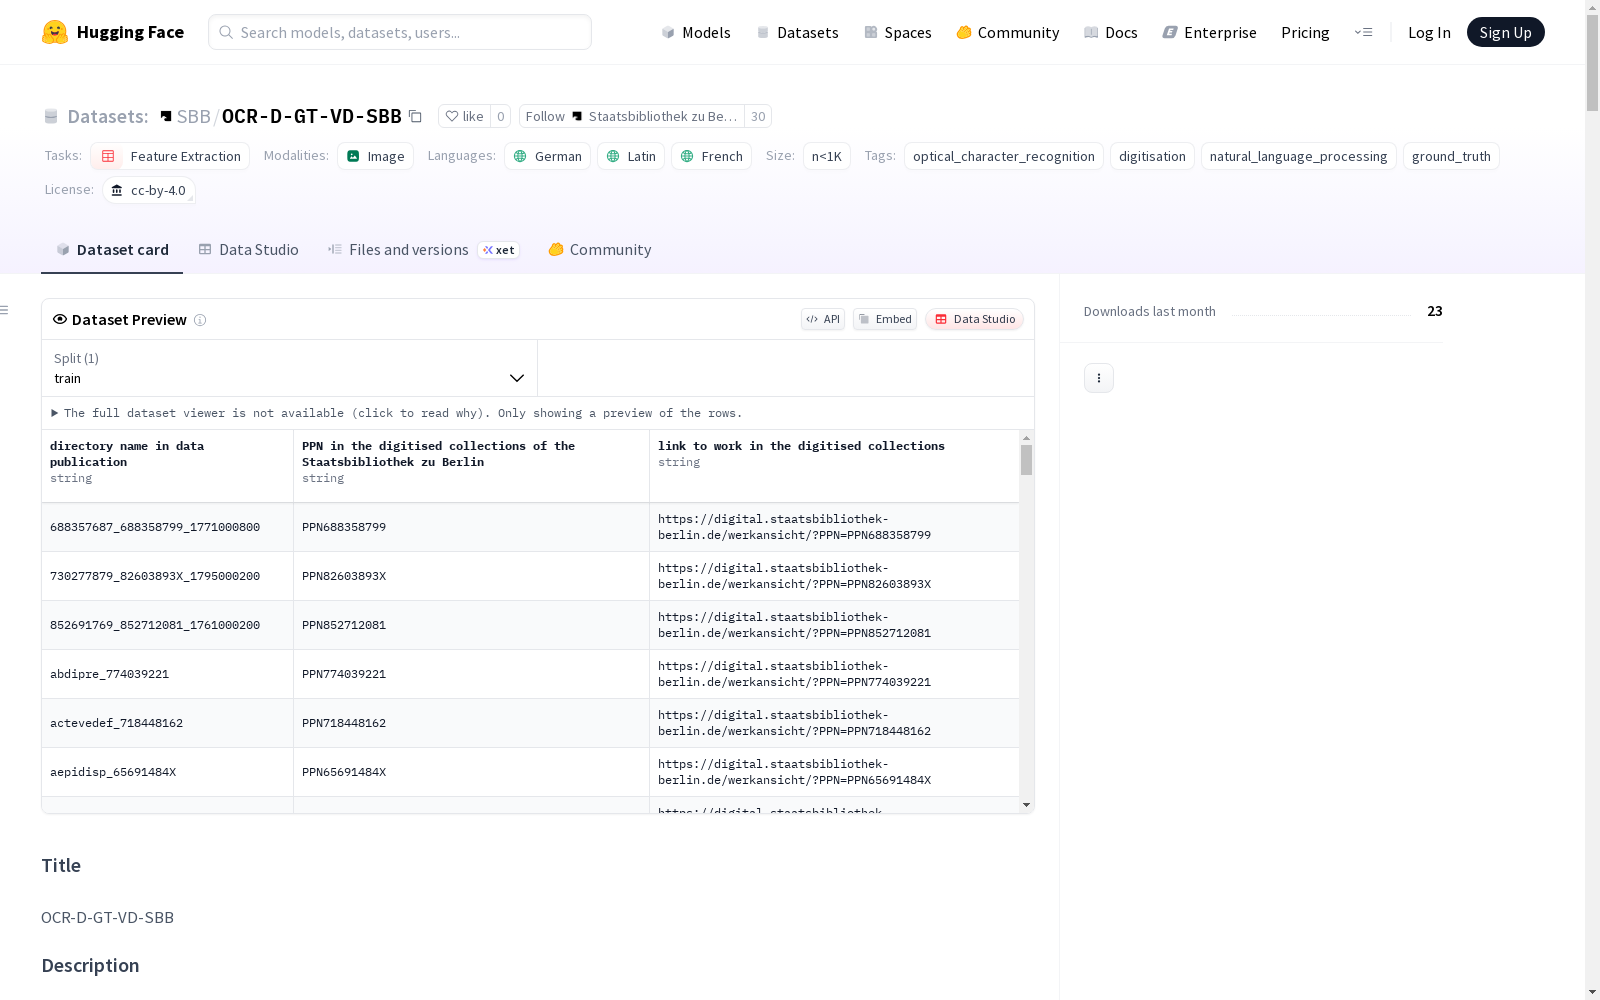
Task: Click the Description heading
Action: pos(90,966)
